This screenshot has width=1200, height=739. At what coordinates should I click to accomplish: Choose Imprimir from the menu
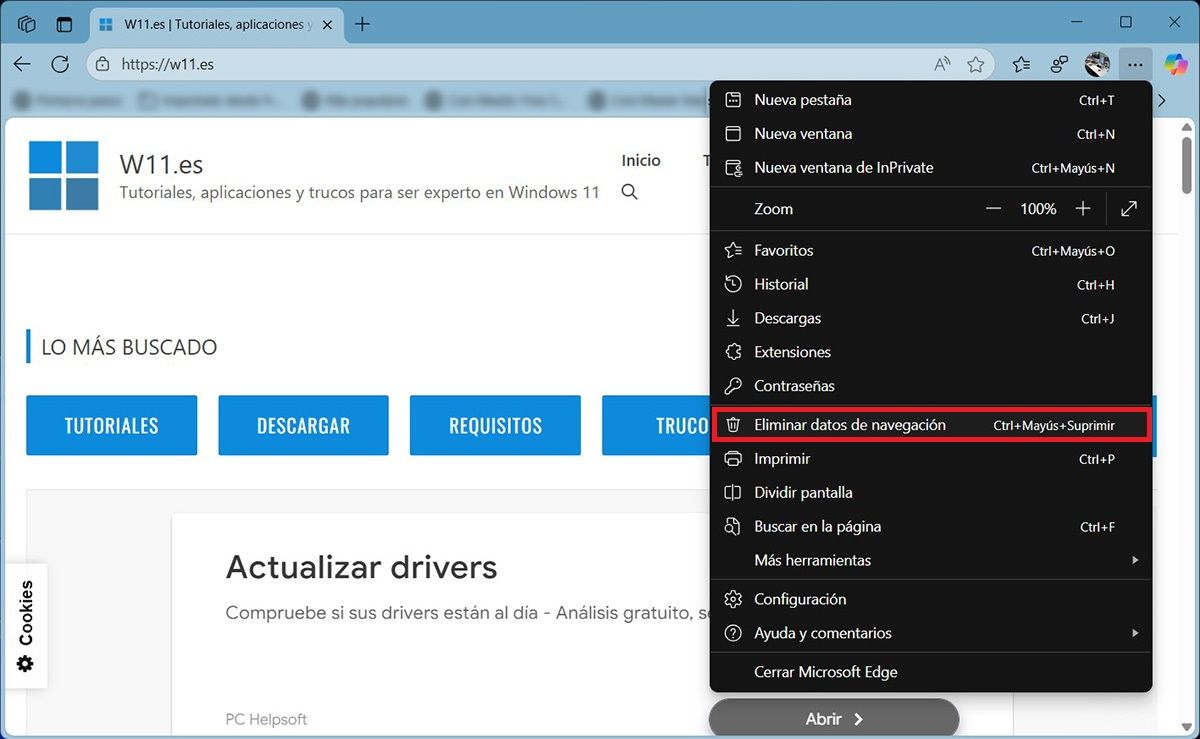point(931,459)
